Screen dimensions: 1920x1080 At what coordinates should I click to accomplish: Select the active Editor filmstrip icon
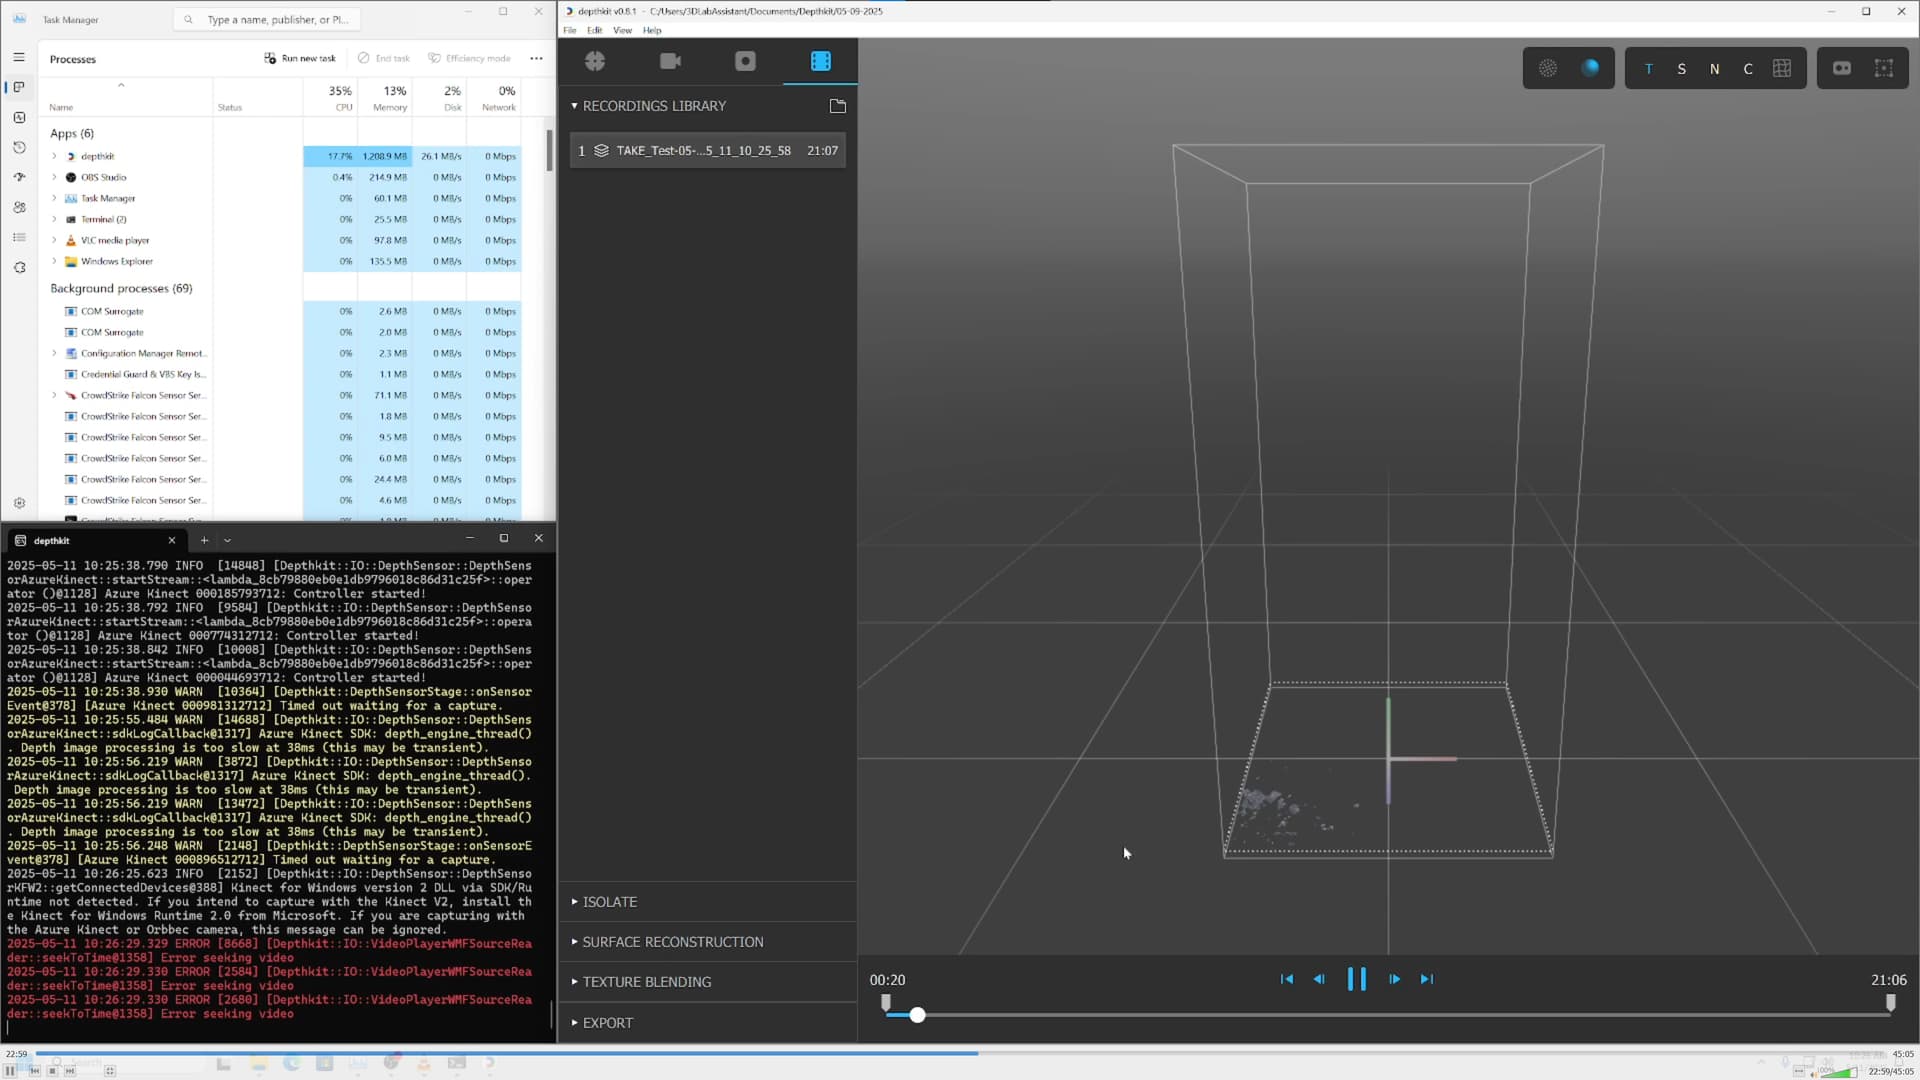point(820,61)
